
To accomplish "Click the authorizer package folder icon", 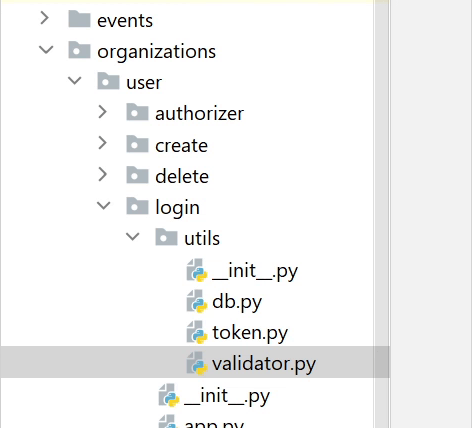I will (x=137, y=112).
